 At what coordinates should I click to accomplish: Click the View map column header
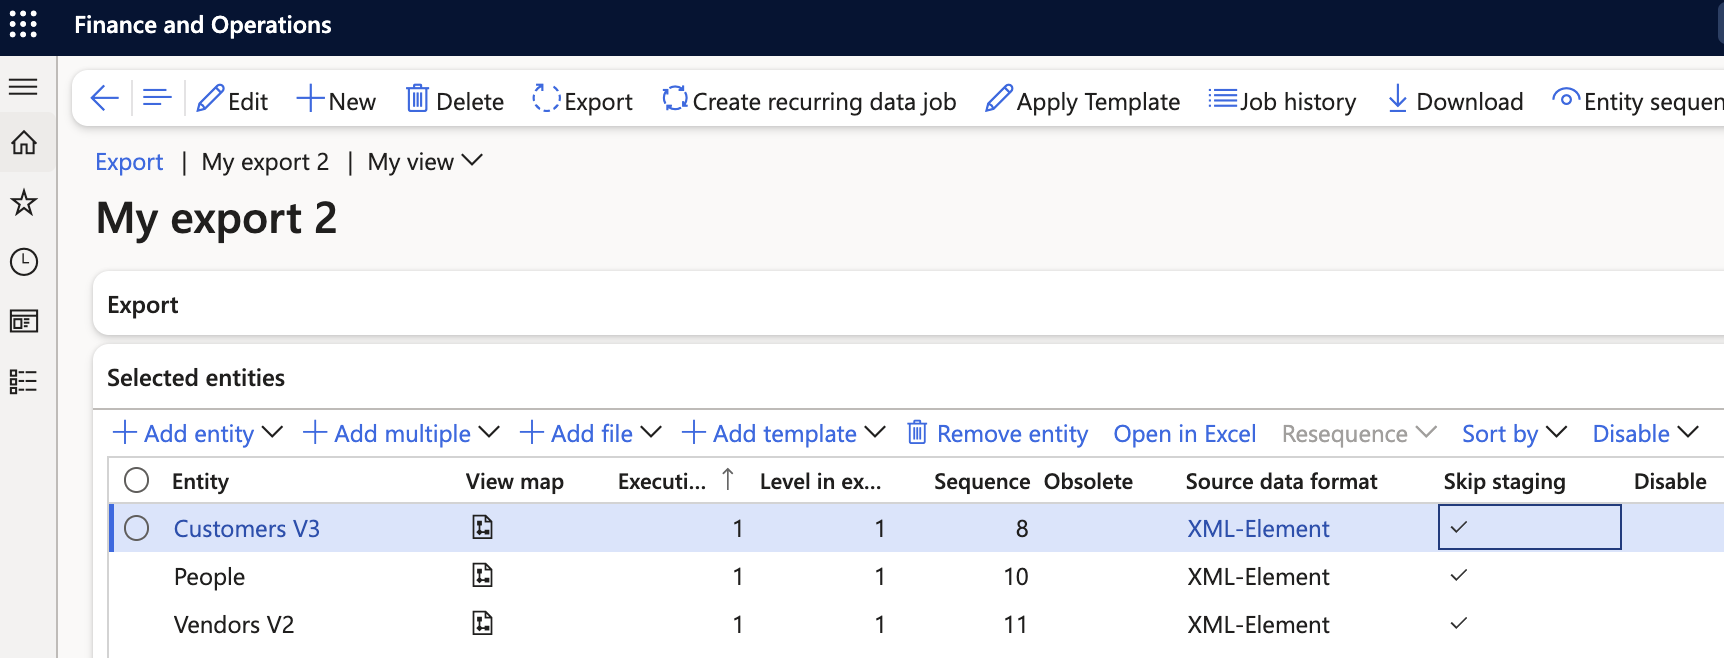pyautogui.click(x=515, y=481)
